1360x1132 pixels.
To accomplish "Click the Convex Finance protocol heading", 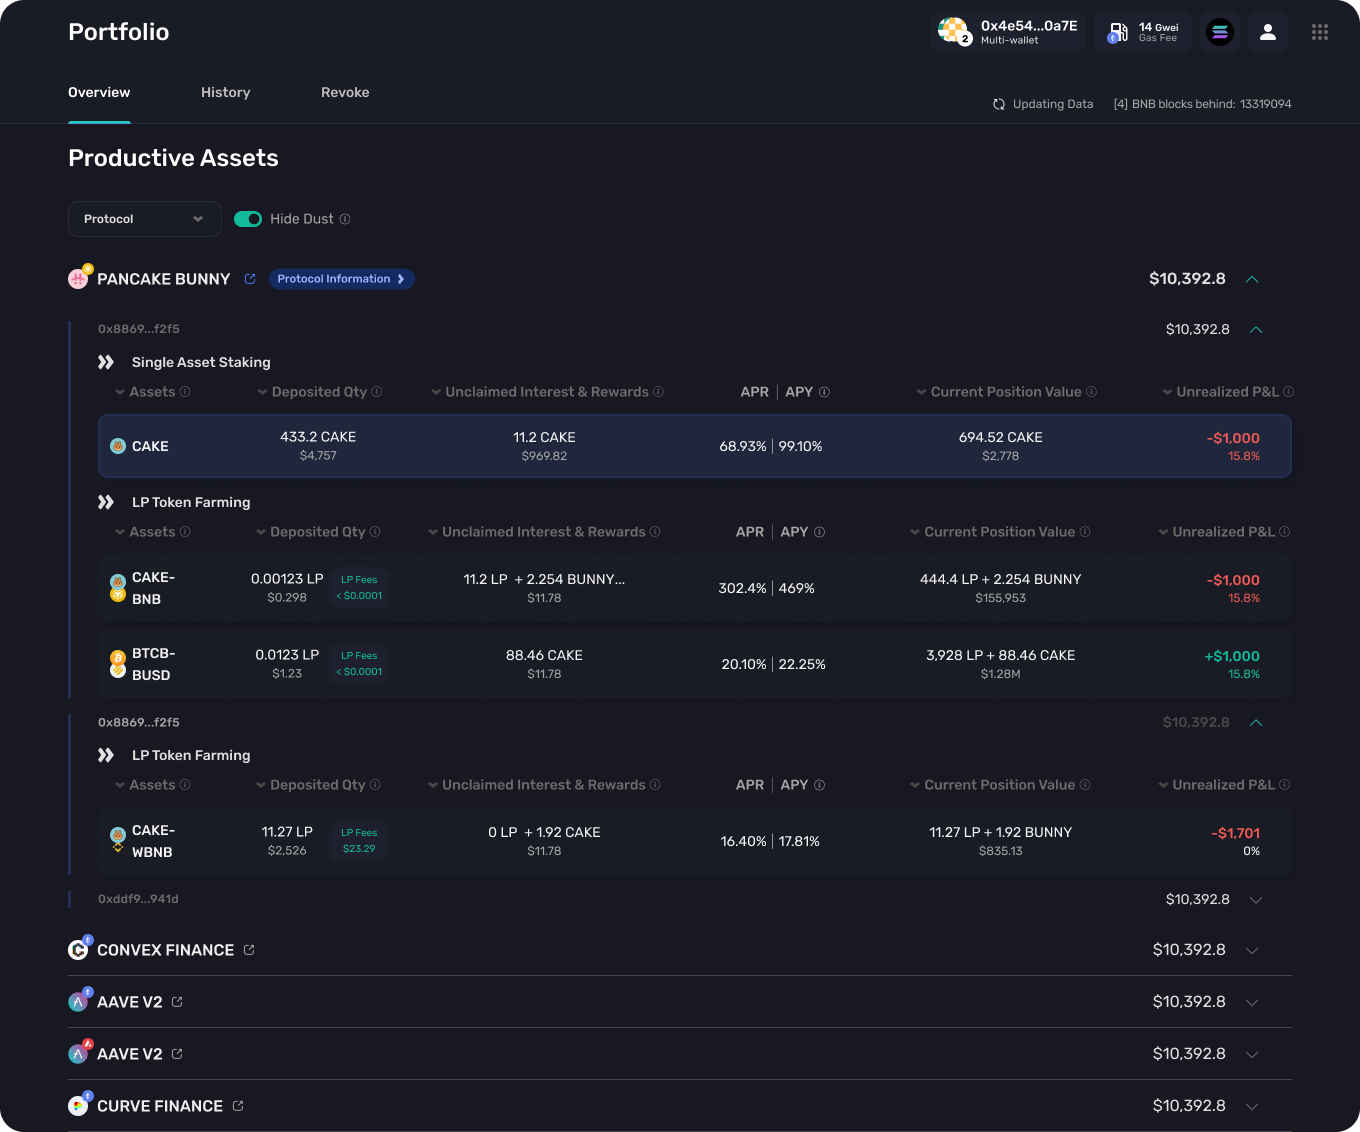I will [x=166, y=950].
